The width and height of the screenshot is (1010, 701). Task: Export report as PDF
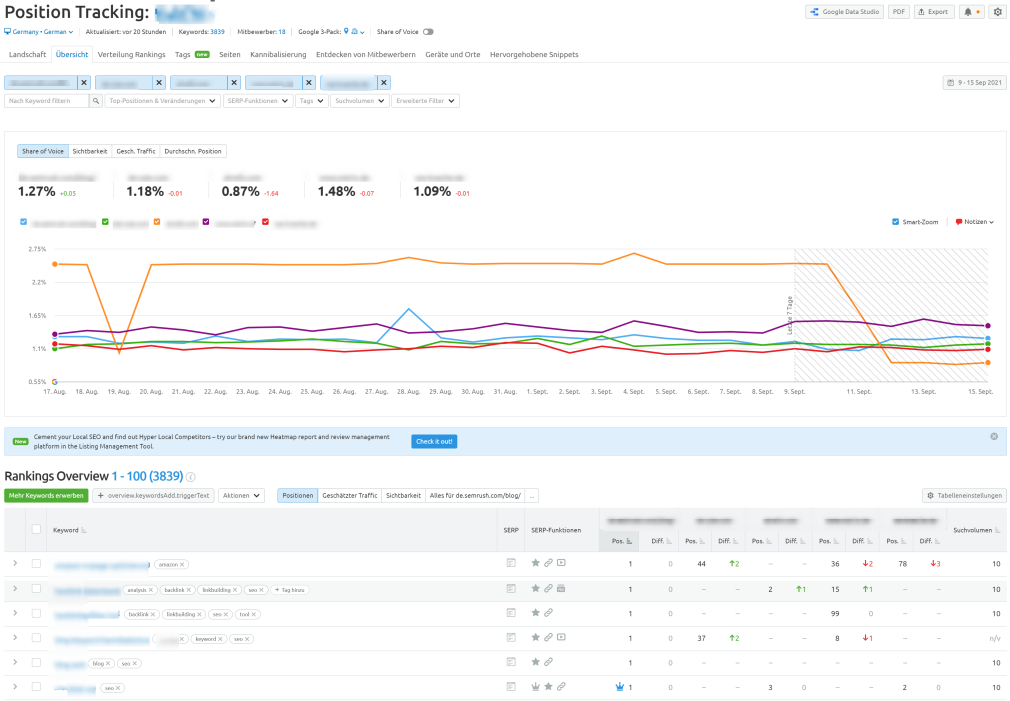coord(899,12)
